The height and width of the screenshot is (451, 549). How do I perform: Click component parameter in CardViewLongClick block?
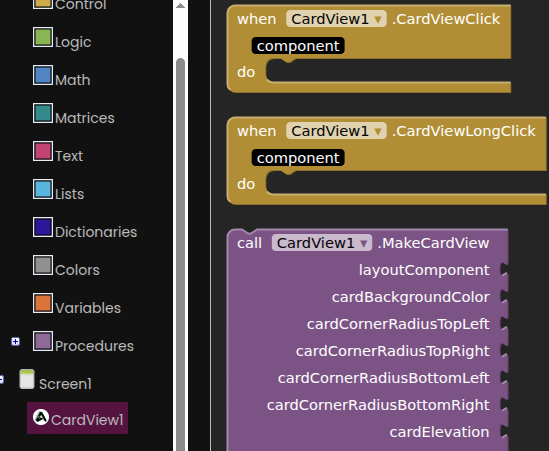tap(298, 158)
